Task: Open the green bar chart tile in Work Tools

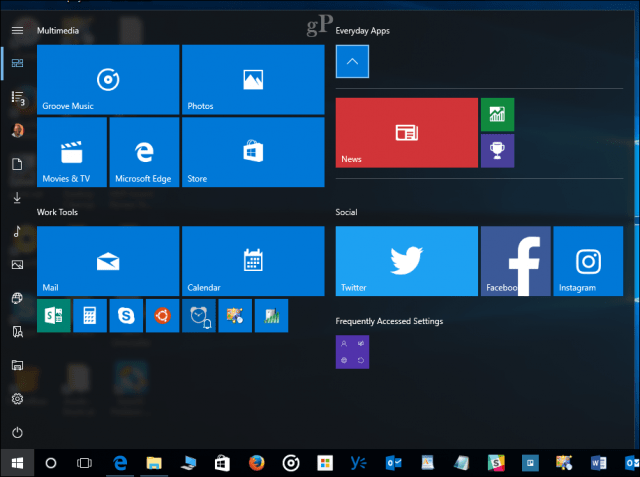Action: [x=271, y=316]
